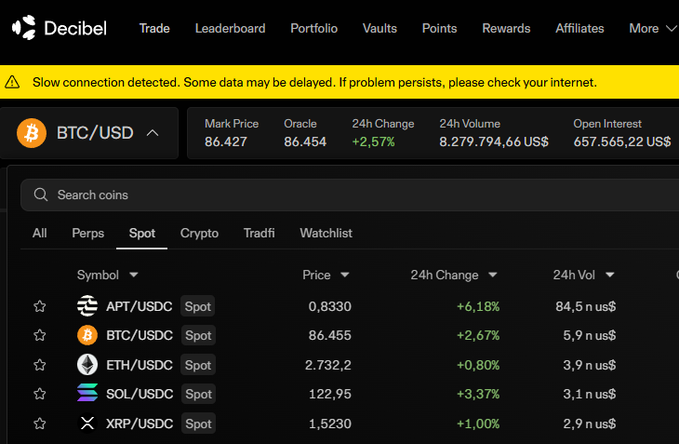Click the APT/USDC price 0,8330
Viewport: 679px width, 444px height.
coord(330,306)
